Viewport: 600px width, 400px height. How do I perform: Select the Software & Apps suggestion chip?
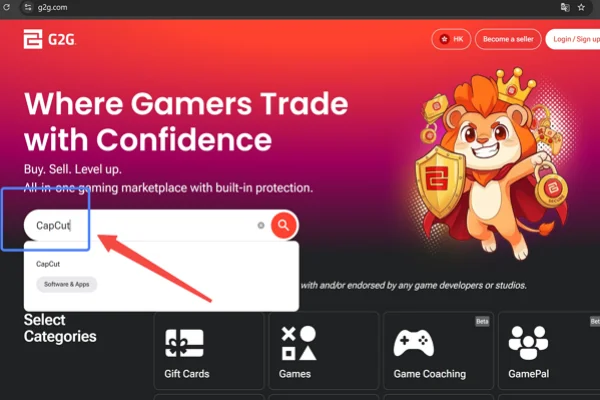(x=67, y=284)
